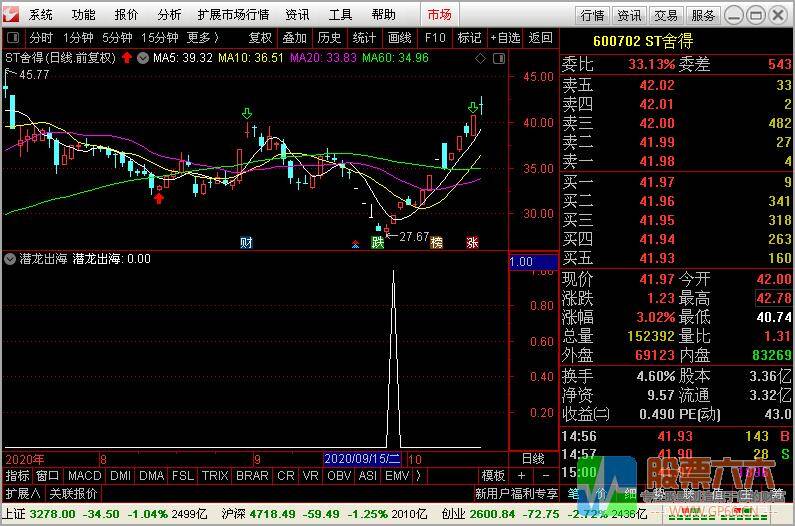This screenshot has height=526, width=795.
Task: Select the VR indicator
Action: 310,476
